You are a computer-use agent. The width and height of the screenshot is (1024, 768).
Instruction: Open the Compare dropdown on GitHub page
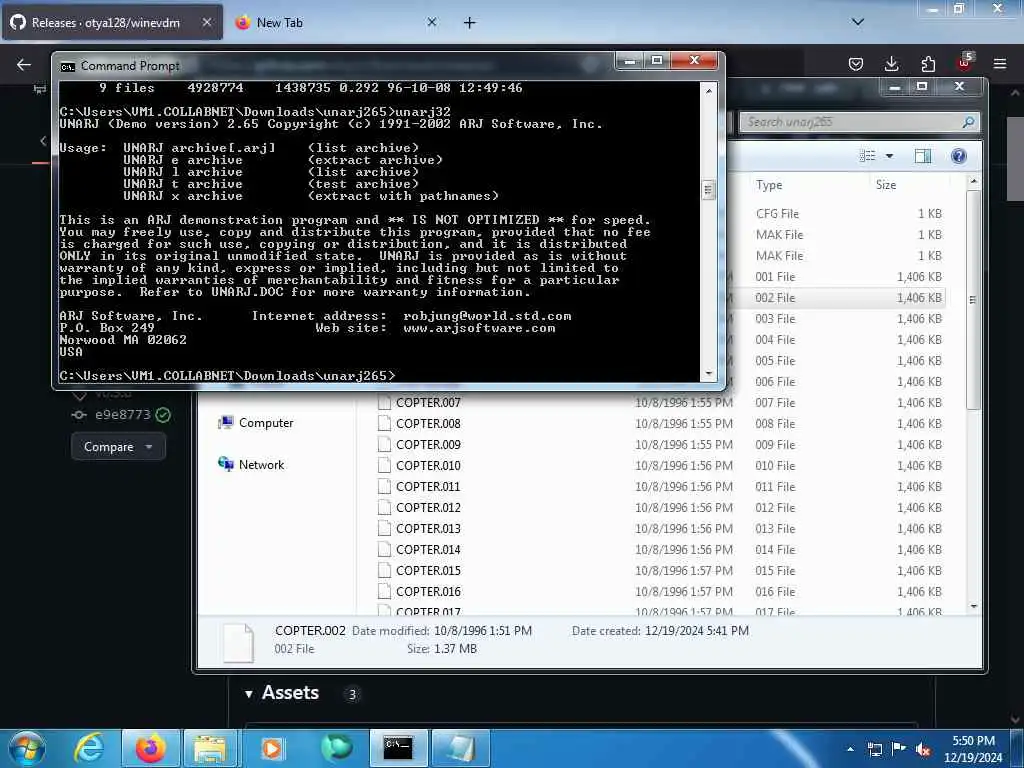click(118, 447)
